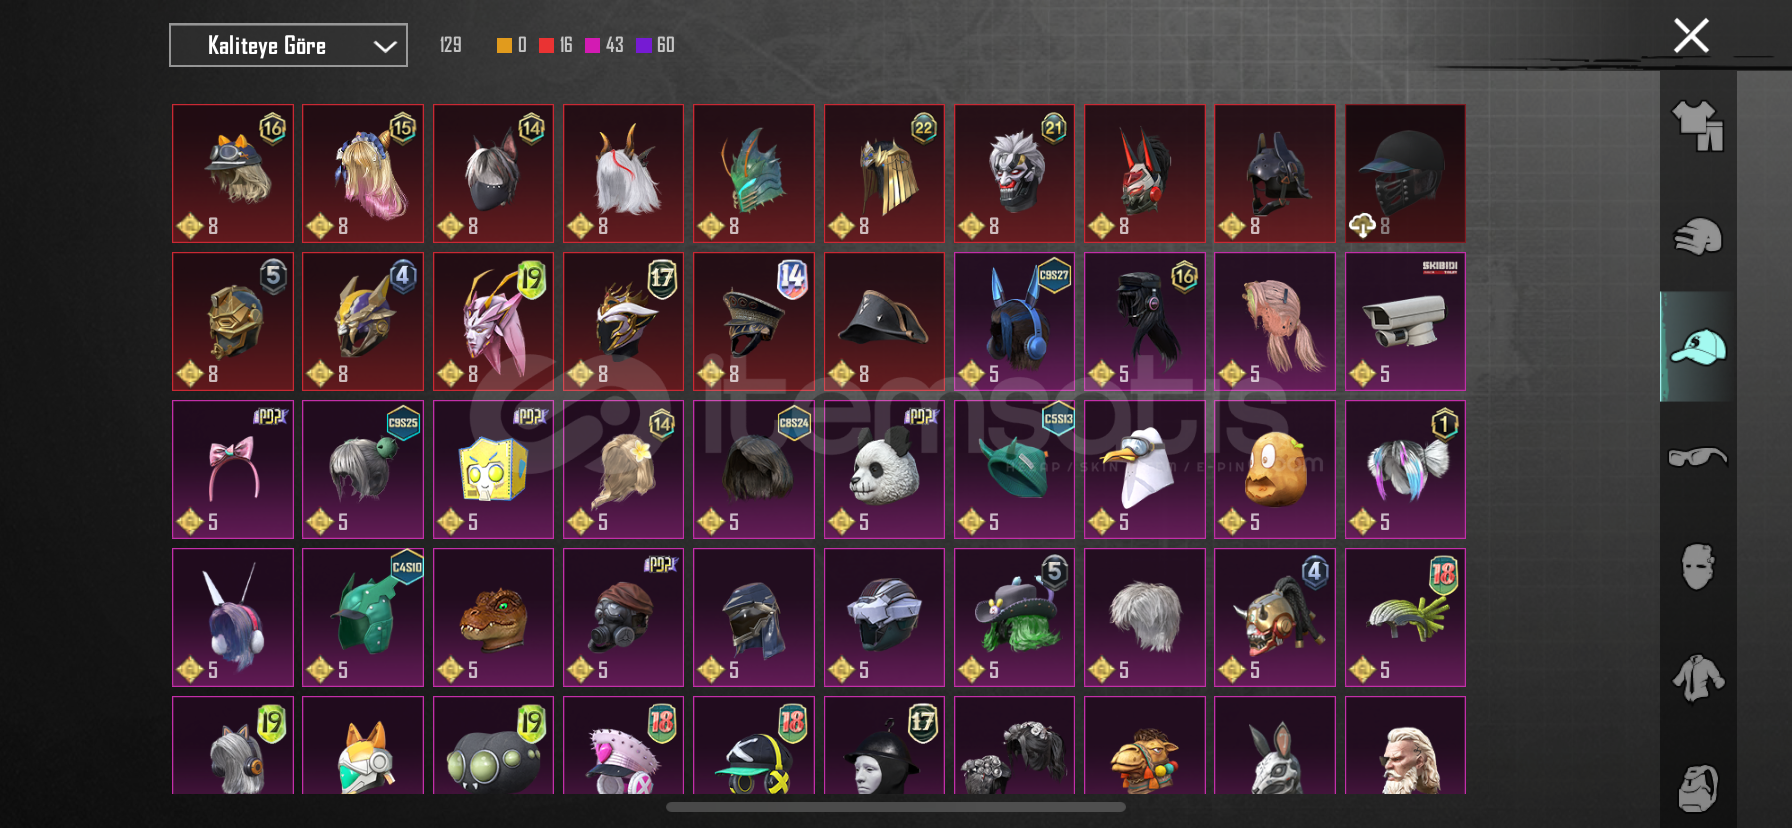Open the outfit sets category icon

point(1698,126)
